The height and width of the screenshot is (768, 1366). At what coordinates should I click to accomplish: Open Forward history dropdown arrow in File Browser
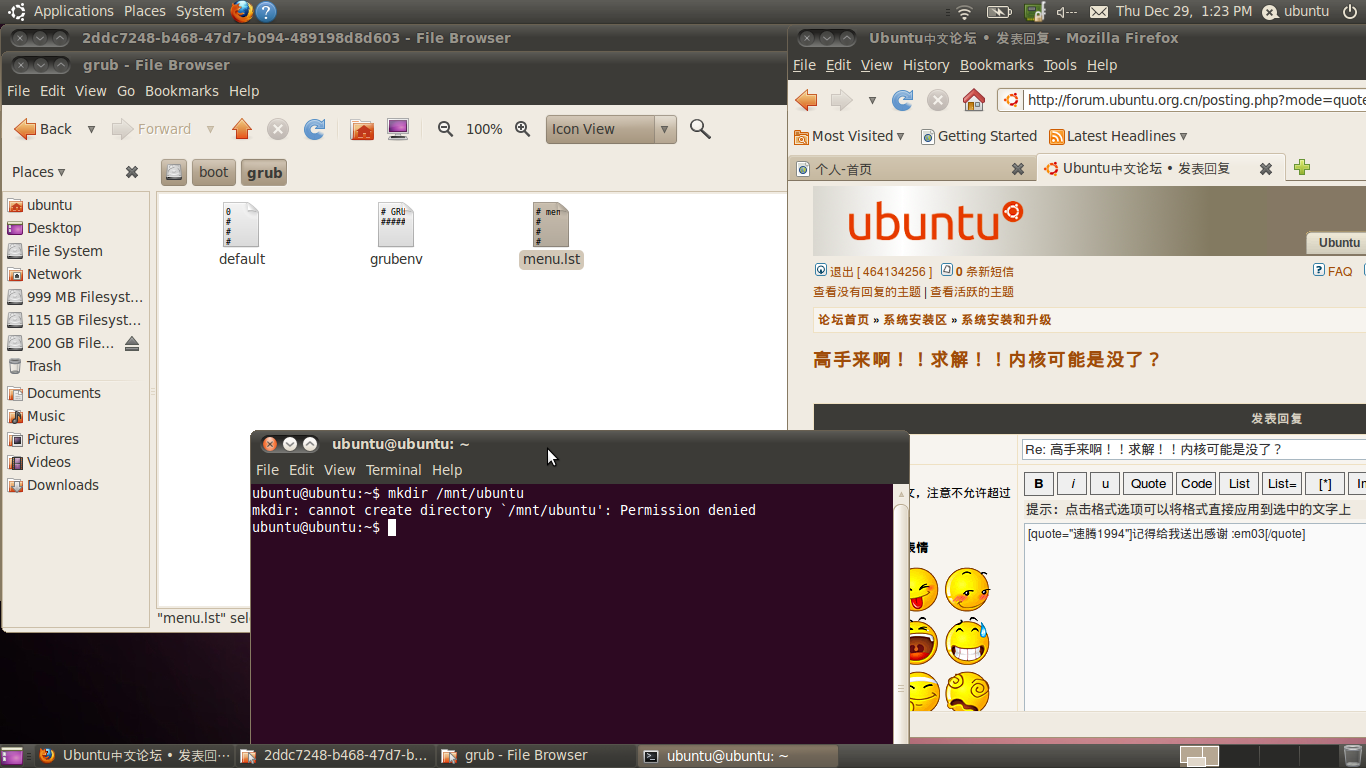click(x=210, y=129)
